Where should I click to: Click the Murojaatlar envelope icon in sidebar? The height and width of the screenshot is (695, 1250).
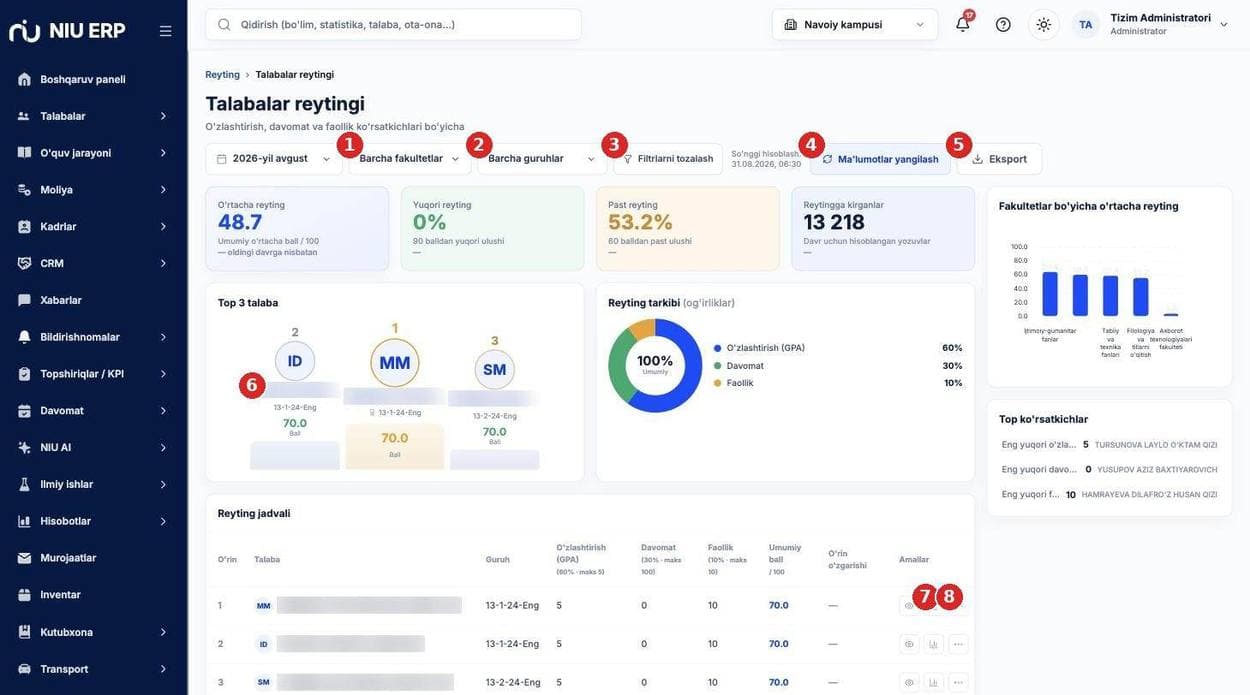pyautogui.click(x=24, y=558)
